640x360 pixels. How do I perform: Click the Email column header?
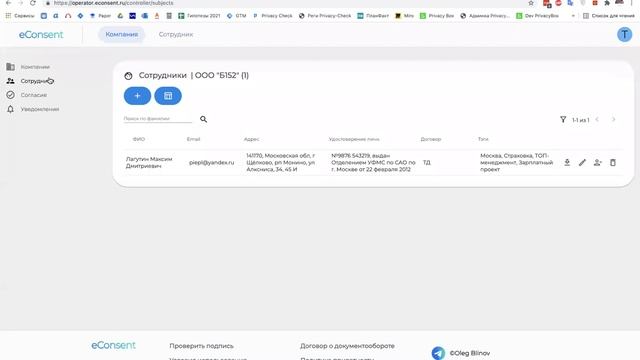(193, 139)
